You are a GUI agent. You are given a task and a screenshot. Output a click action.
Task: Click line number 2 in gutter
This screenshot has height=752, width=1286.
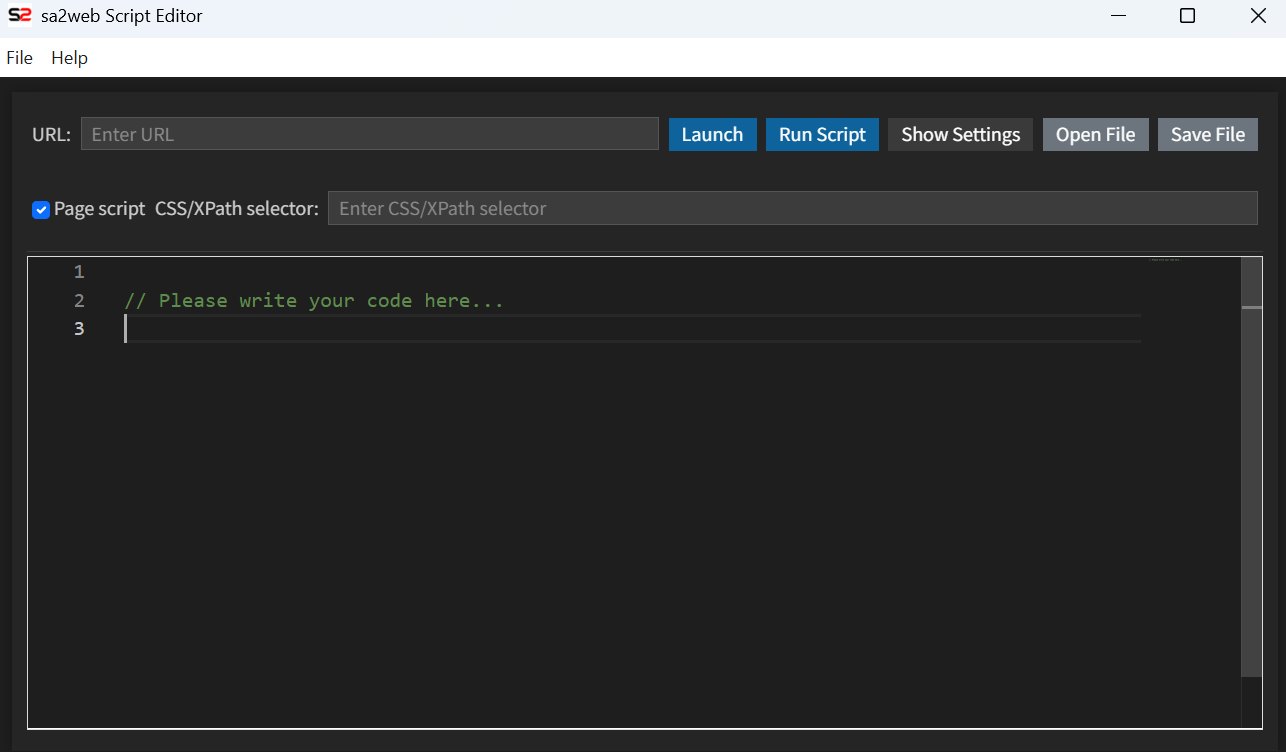[79, 301]
